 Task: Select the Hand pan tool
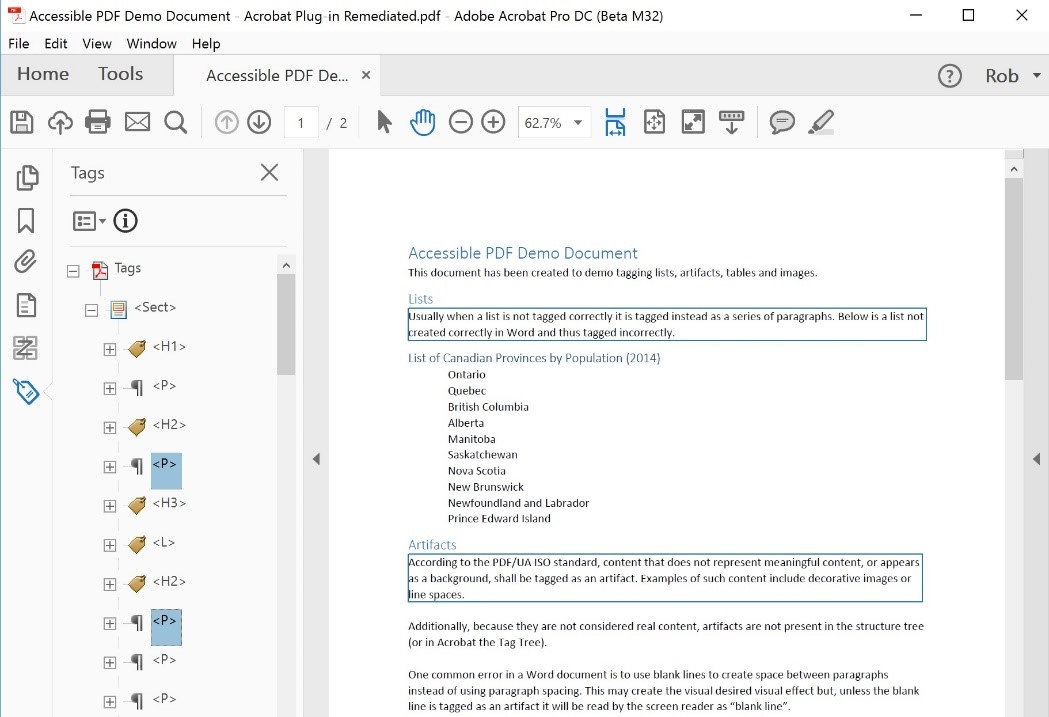pos(423,123)
